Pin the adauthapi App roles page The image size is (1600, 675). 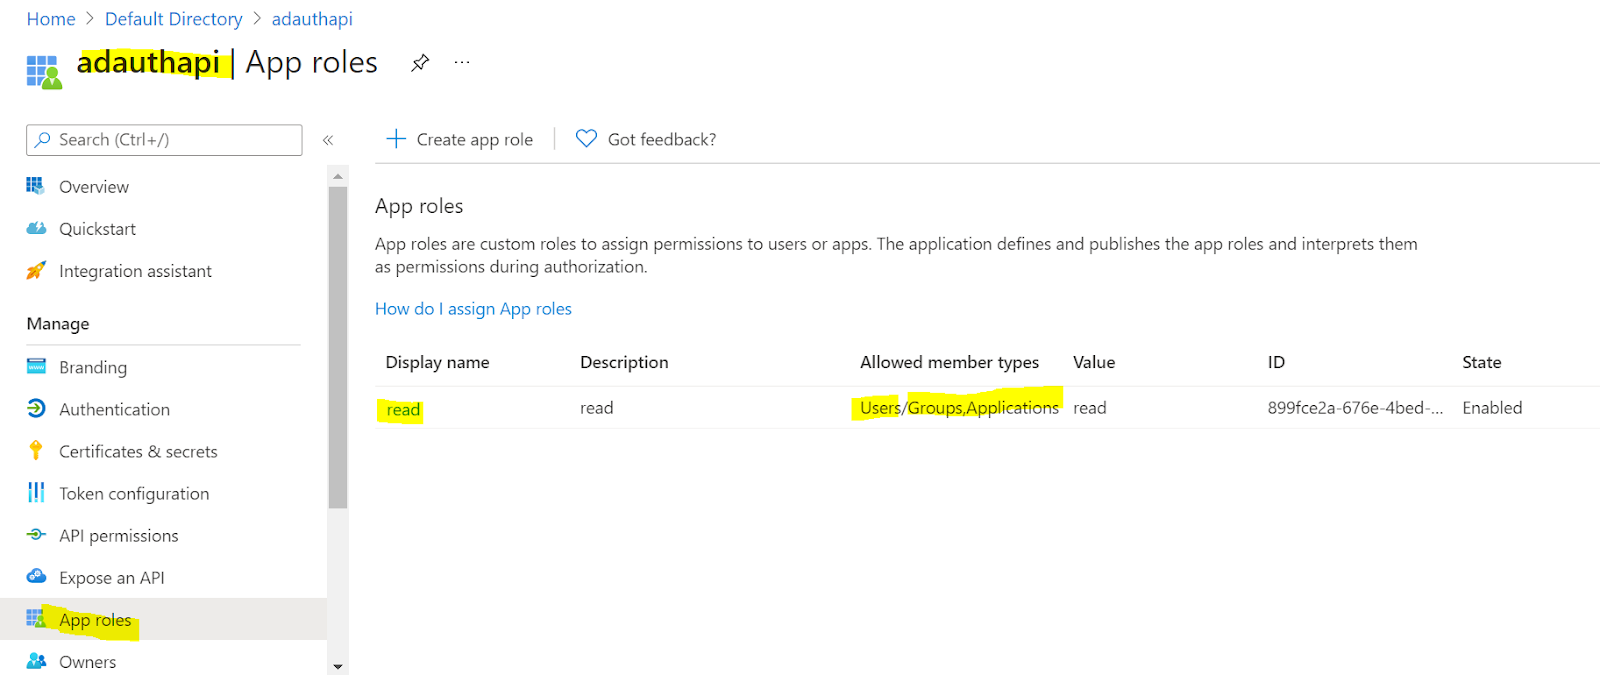pos(420,63)
